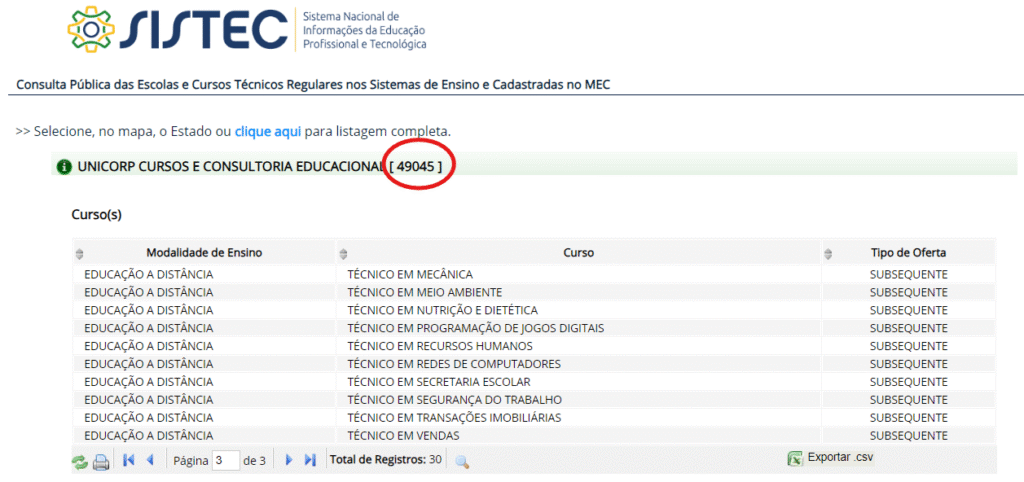Select row TÉCNICO EM VENDAS
The image size is (1024, 482).
(534, 436)
